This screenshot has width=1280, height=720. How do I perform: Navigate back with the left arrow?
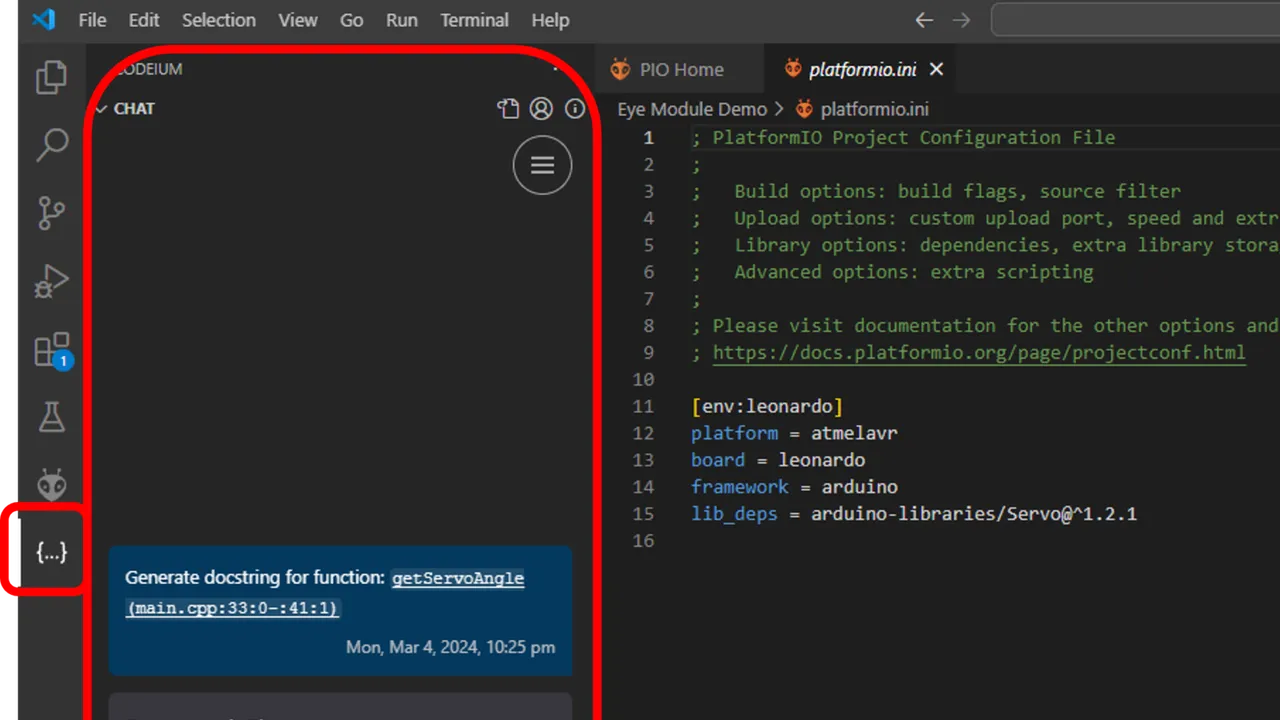[x=924, y=20]
